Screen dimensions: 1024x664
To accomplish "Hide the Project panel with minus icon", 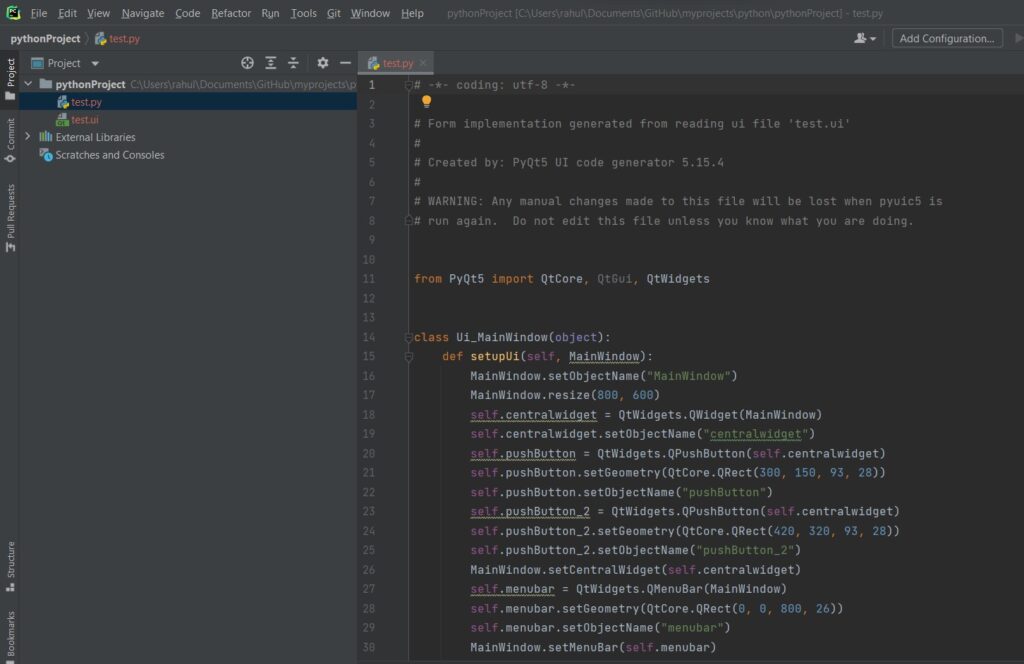I will (345, 63).
